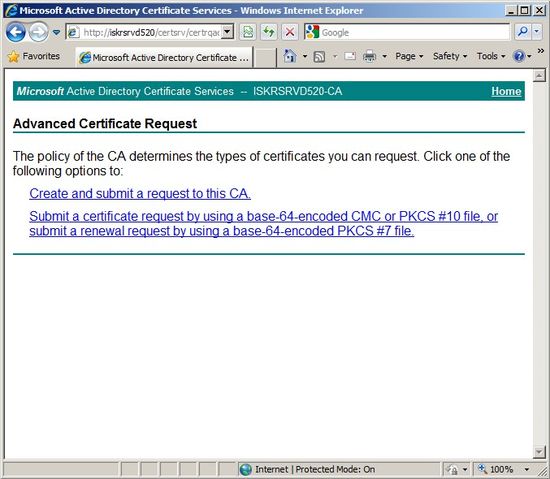This screenshot has height=479, width=550.
Task: Select the Microsoft Active Directory Certificate tab
Action: pyautogui.click(x=164, y=57)
